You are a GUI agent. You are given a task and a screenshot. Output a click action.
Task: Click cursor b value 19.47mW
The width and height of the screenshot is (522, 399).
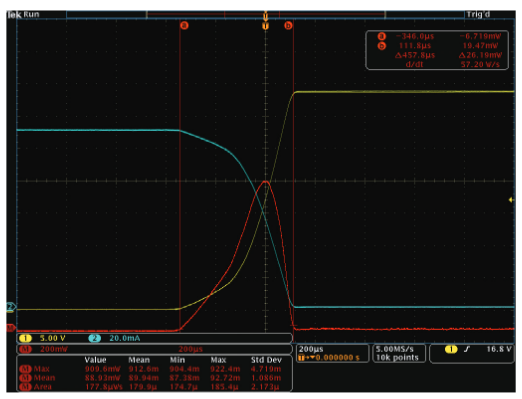point(480,46)
